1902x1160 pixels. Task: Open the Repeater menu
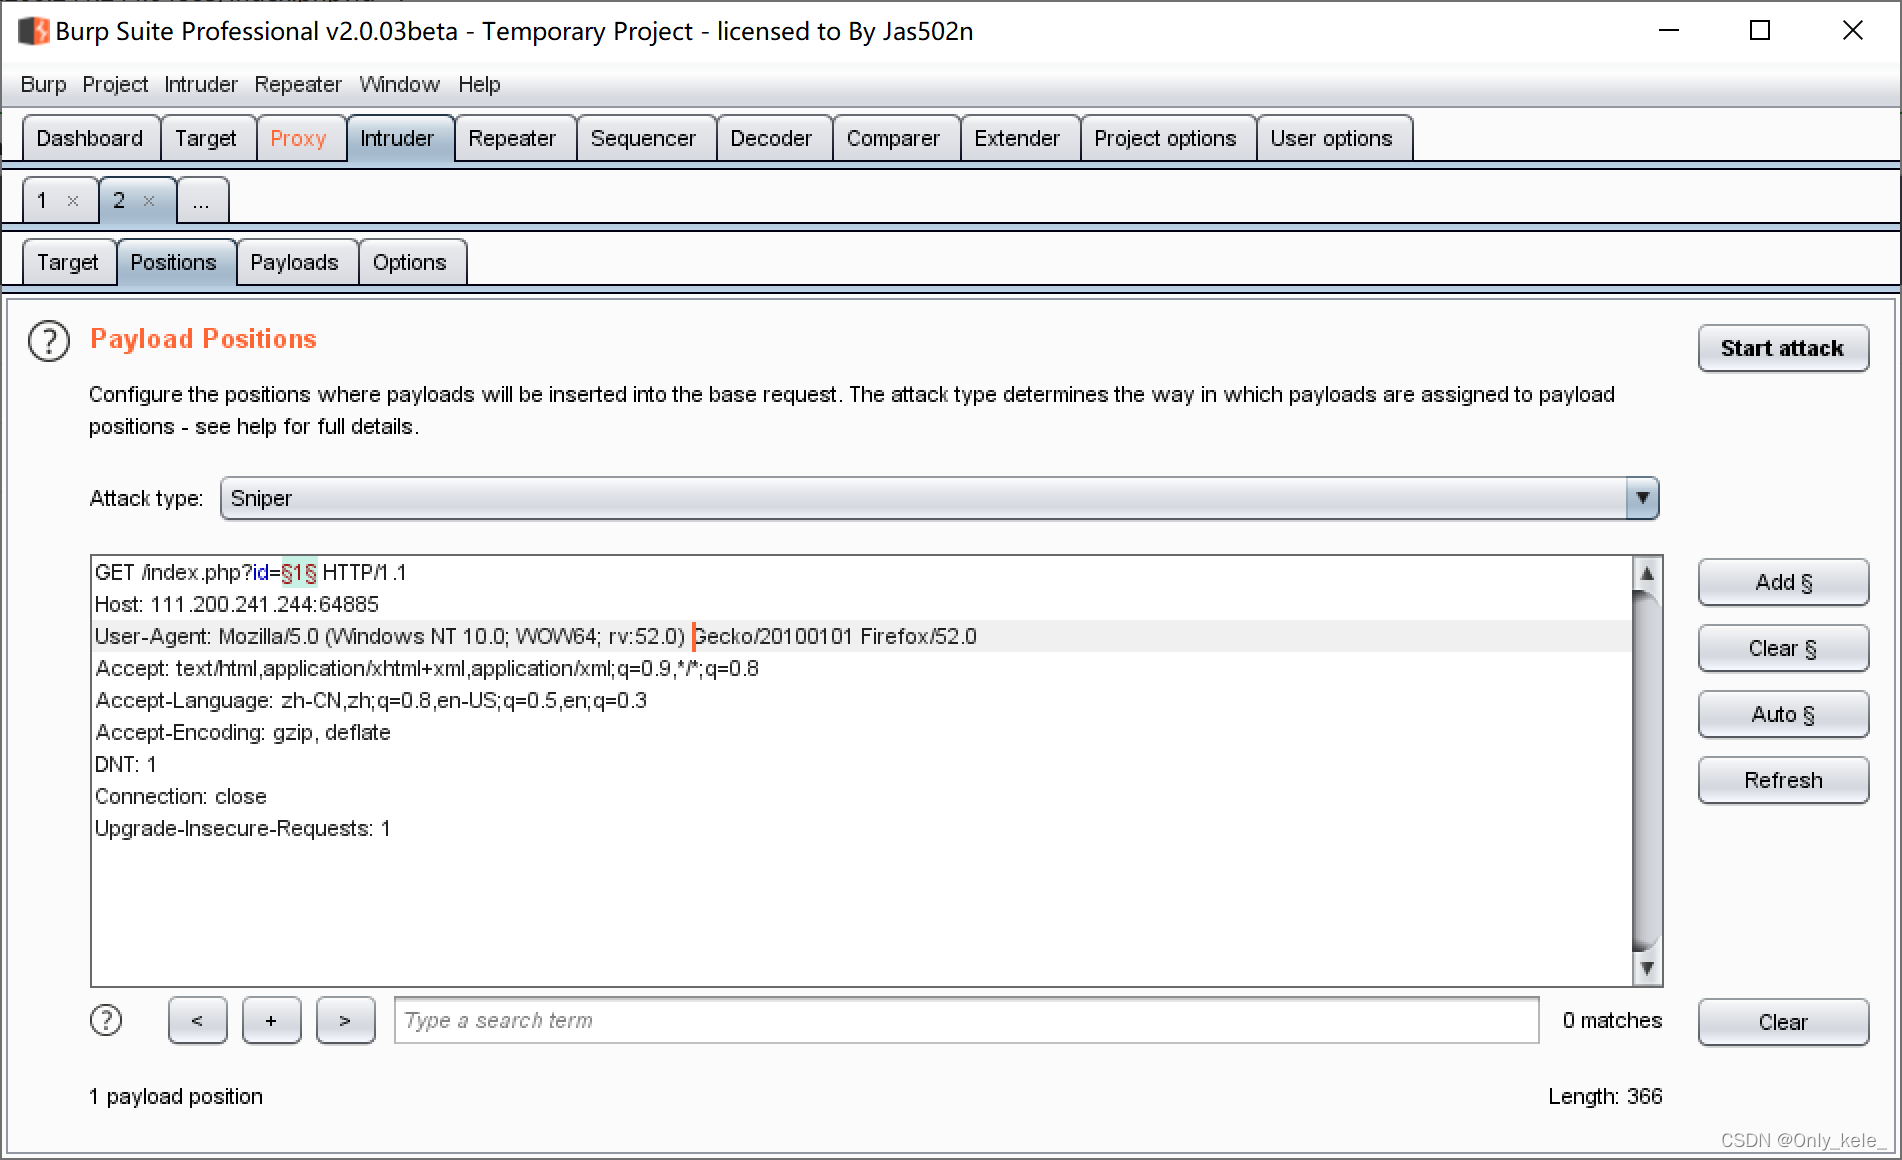(298, 85)
